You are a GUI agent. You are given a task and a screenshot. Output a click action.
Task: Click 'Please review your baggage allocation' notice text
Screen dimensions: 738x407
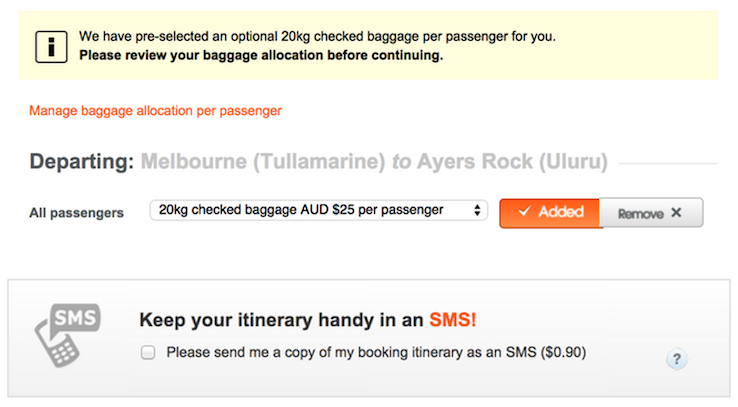(x=260, y=56)
